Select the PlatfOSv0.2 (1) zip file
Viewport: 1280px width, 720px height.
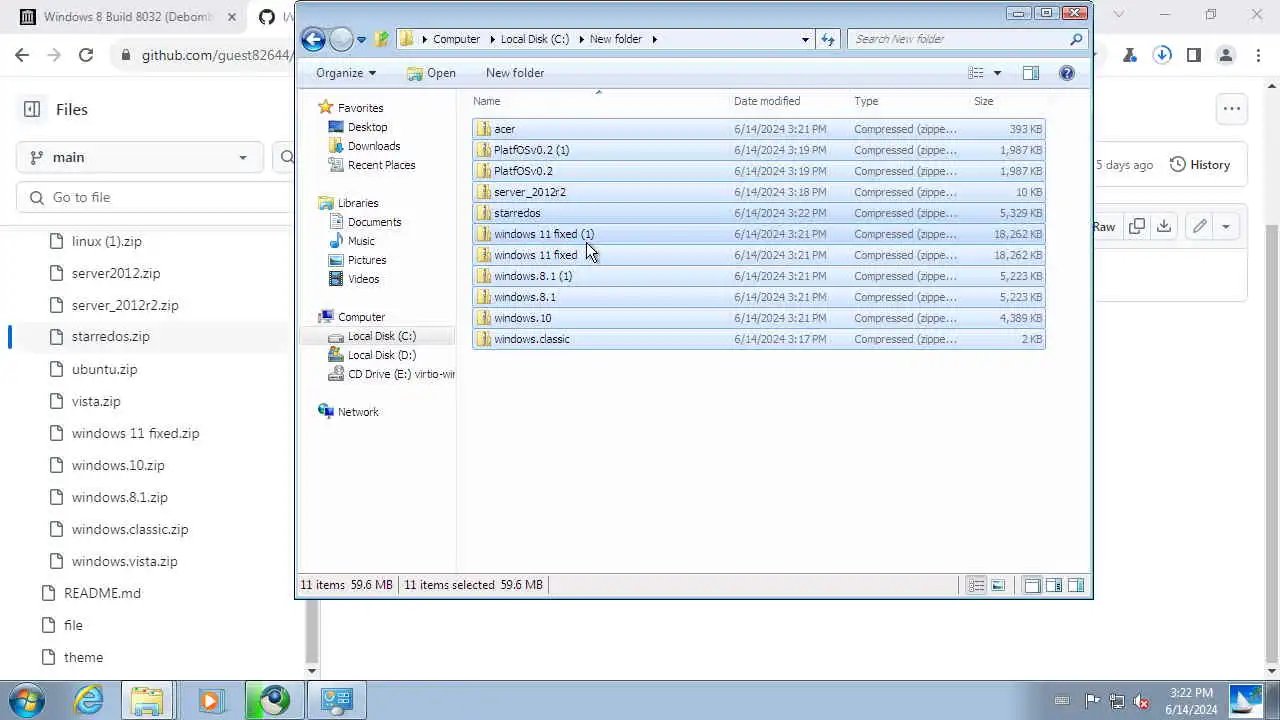[x=758, y=150]
